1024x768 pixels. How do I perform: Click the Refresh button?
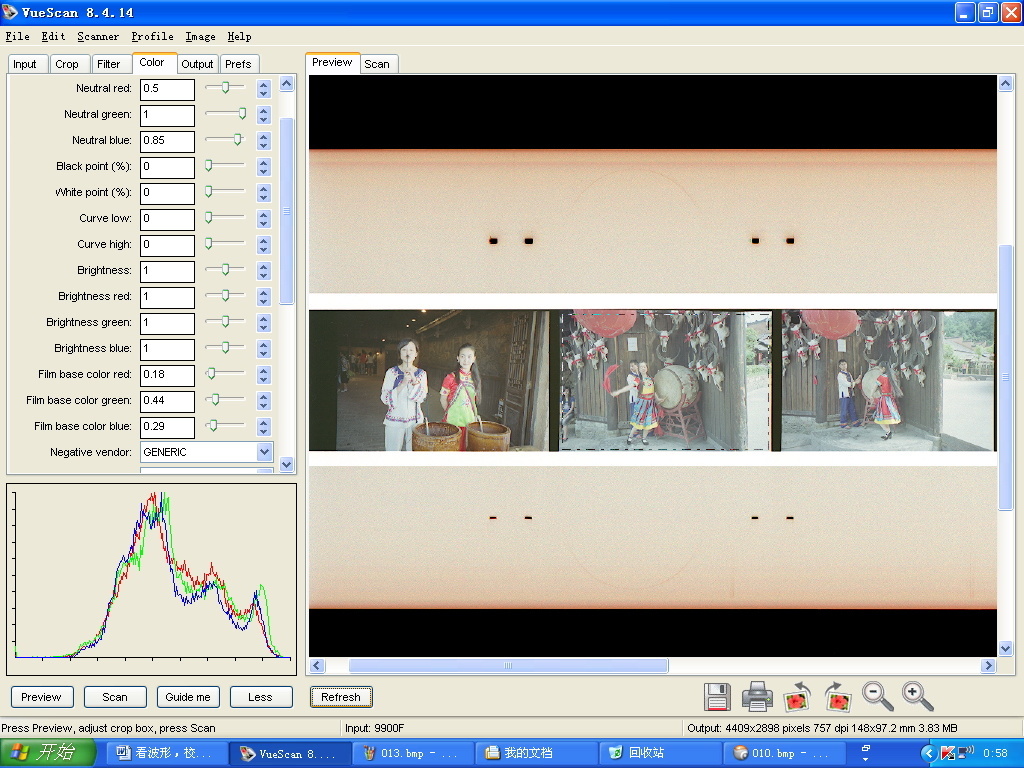coord(341,697)
